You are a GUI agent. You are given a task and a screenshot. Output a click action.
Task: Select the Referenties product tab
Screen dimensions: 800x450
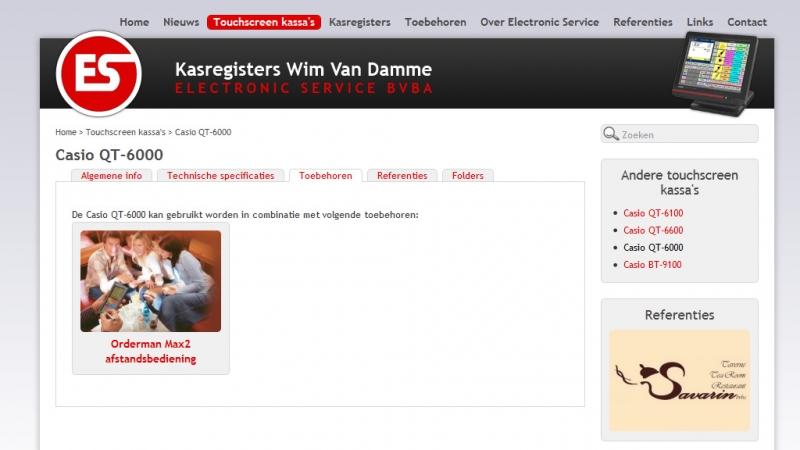[402, 176]
